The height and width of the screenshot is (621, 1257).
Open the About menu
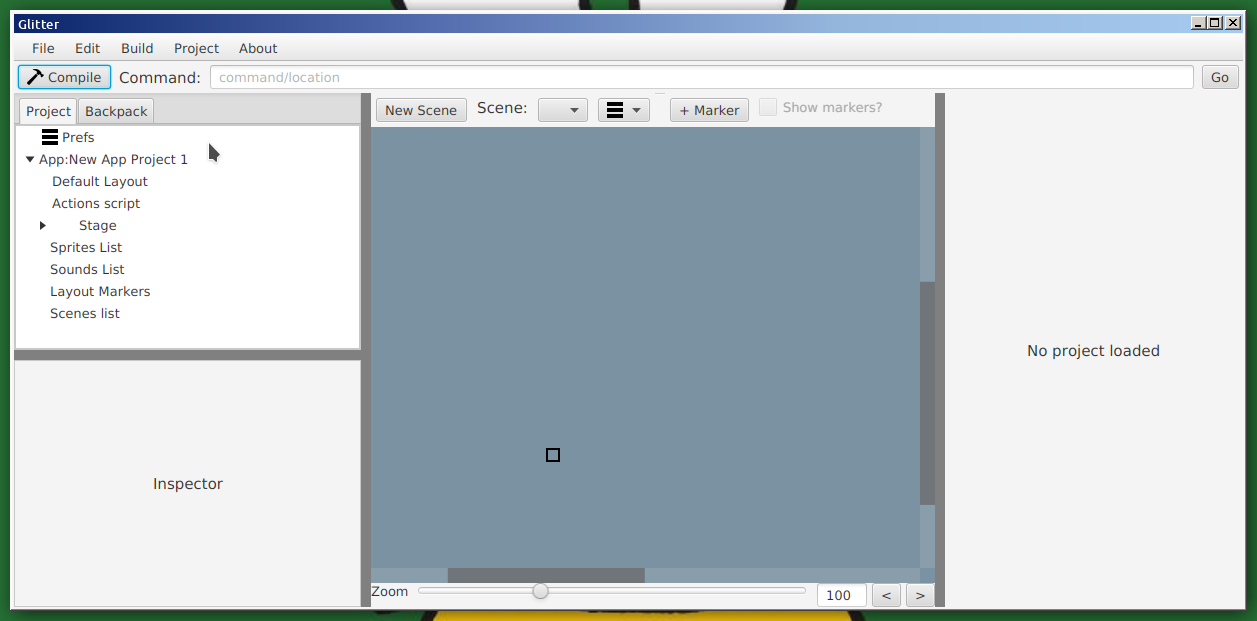tap(258, 48)
